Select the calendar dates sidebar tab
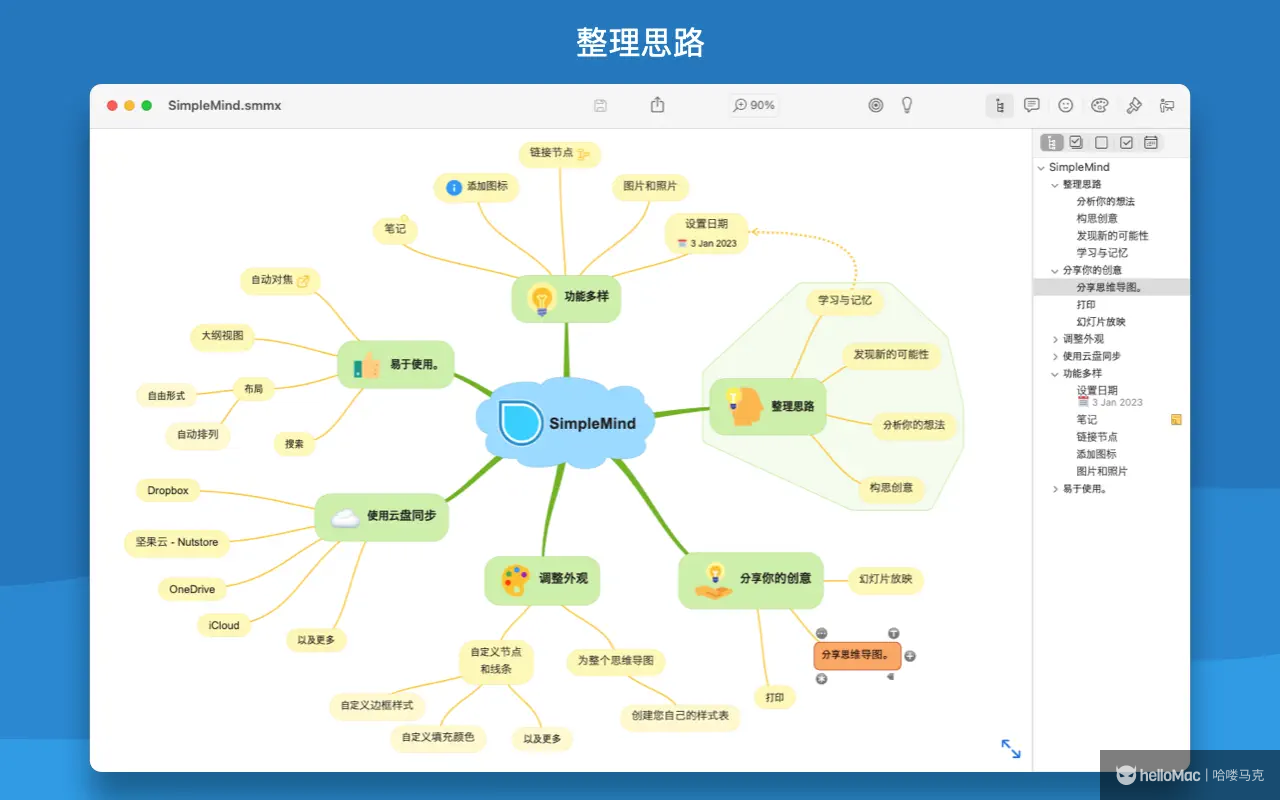The width and height of the screenshot is (1280, 800). point(1151,143)
